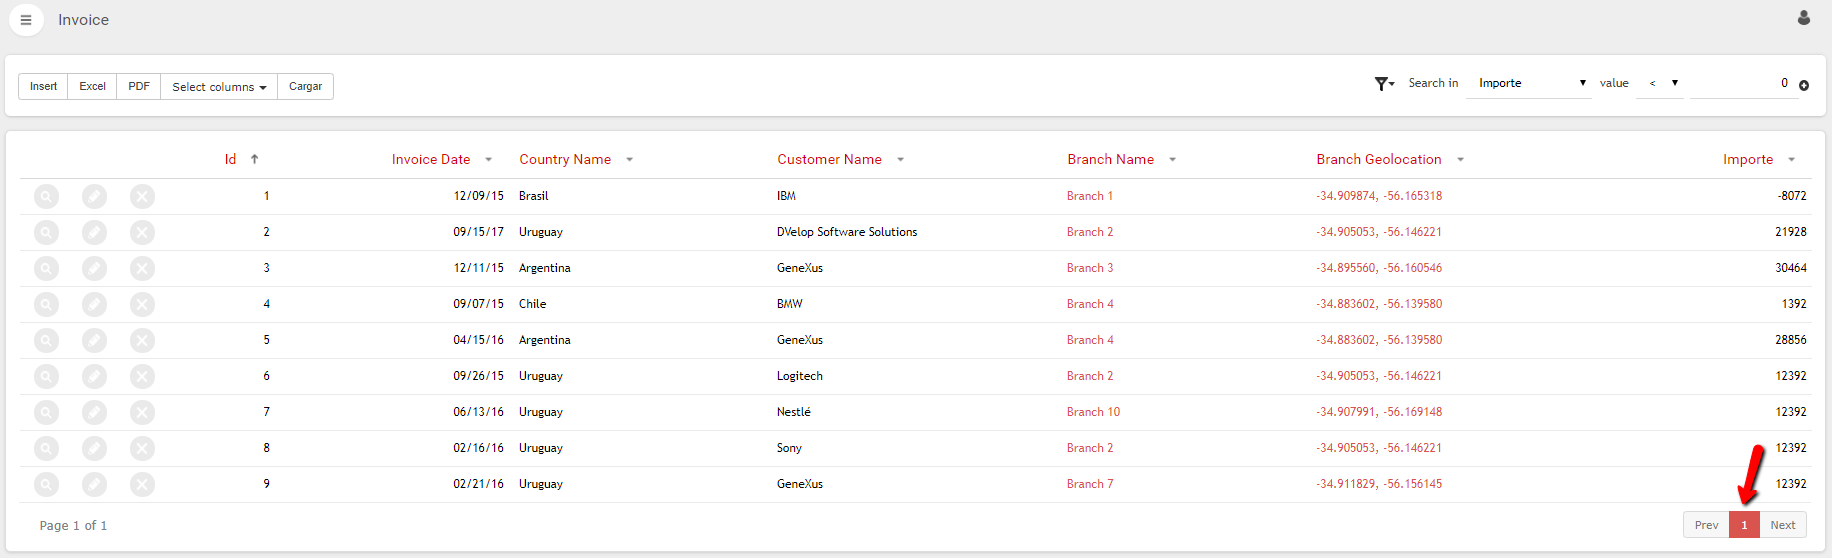
Task: Delete invoice 3 with the X icon
Action: coord(142,269)
